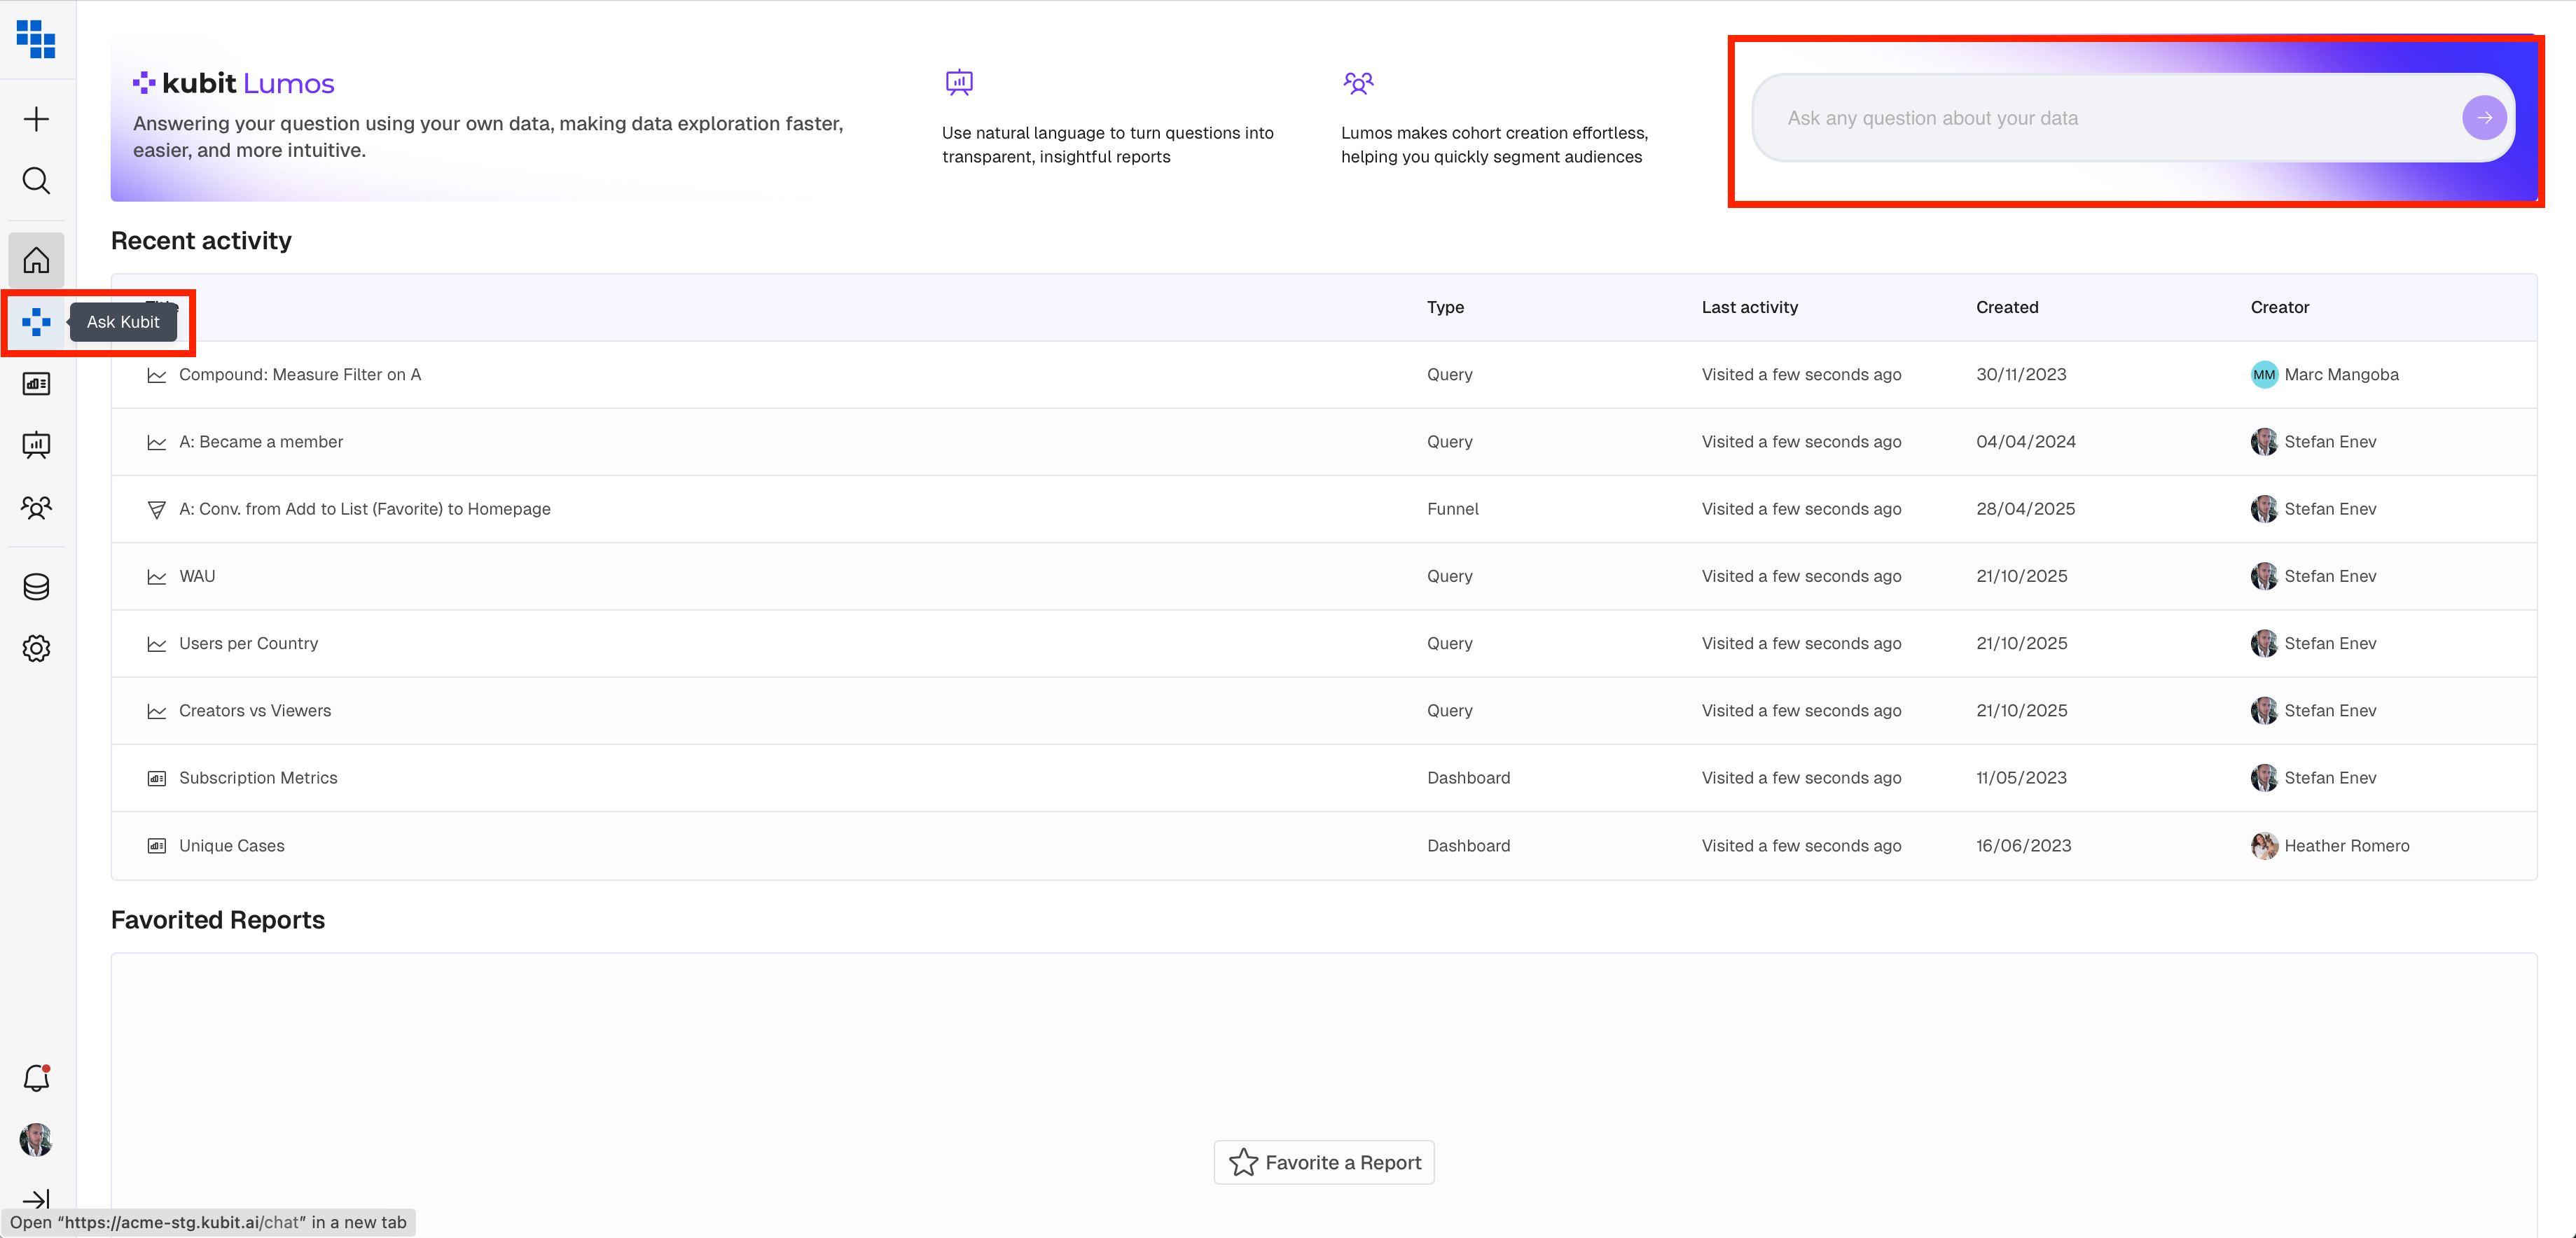Open the settings gear icon
This screenshot has width=2576, height=1238.
coord(36,648)
